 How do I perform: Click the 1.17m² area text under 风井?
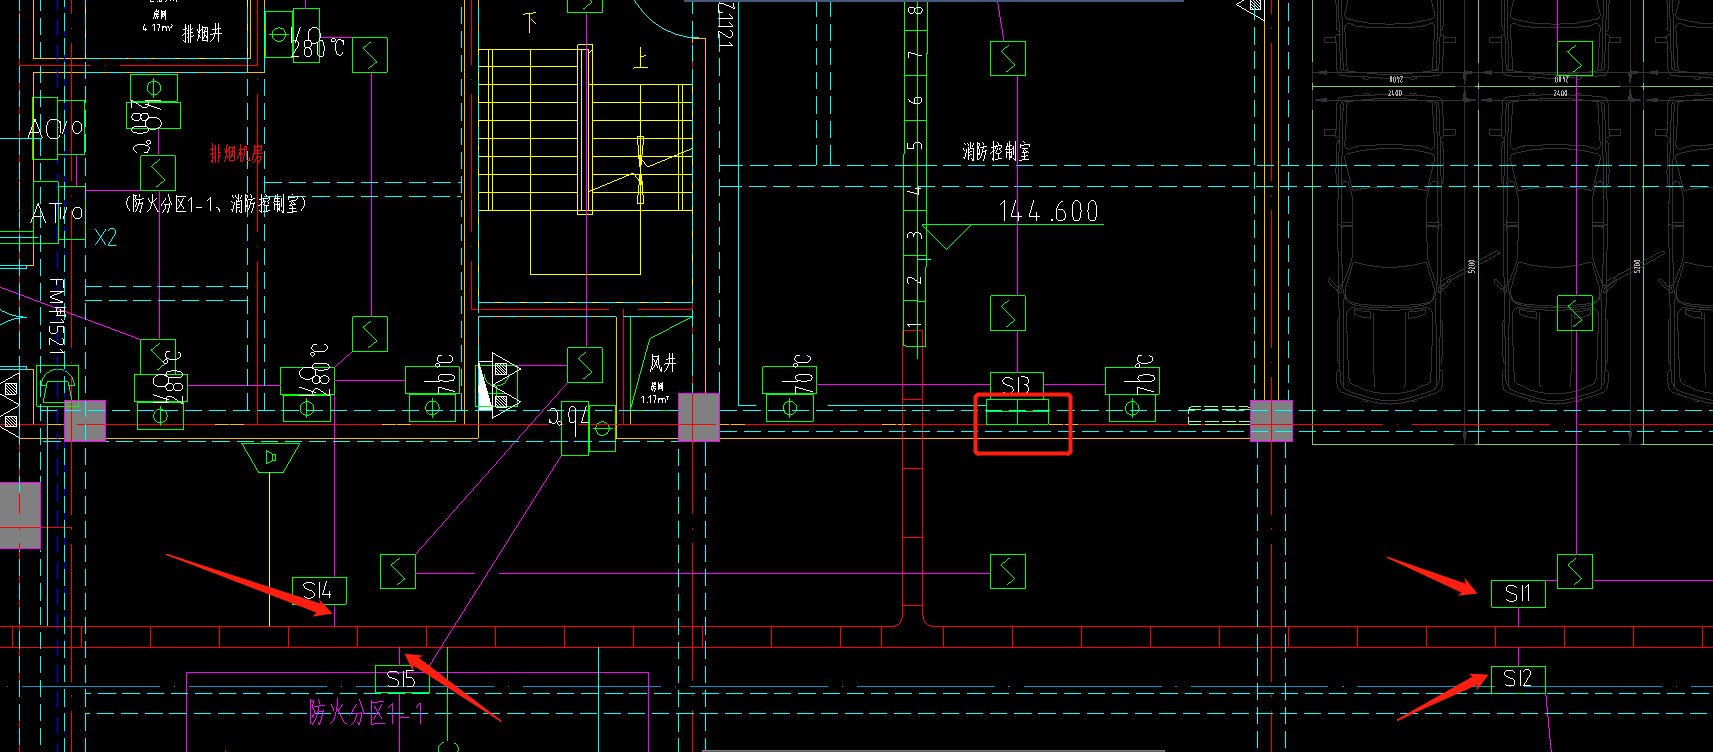click(656, 399)
